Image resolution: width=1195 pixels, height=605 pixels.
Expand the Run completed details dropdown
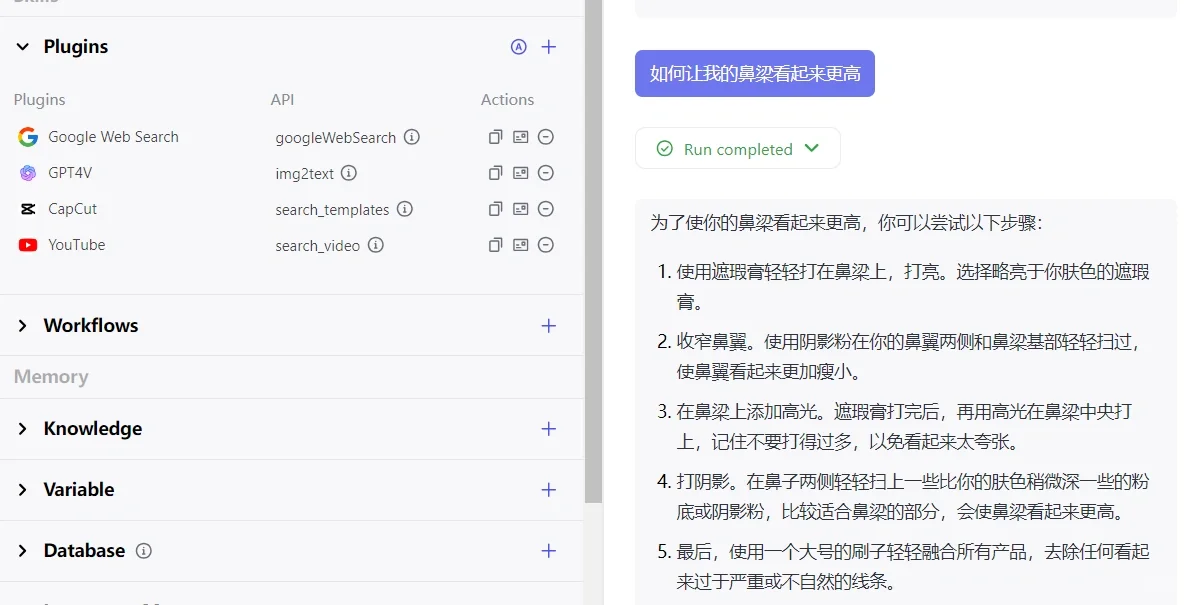pyautogui.click(x=812, y=148)
